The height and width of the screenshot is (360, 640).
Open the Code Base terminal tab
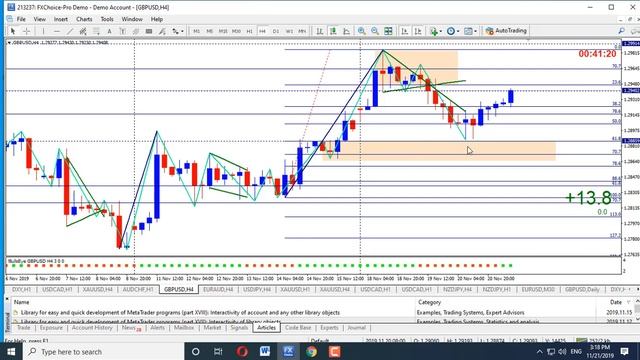pyautogui.click(x=298, y=328)
